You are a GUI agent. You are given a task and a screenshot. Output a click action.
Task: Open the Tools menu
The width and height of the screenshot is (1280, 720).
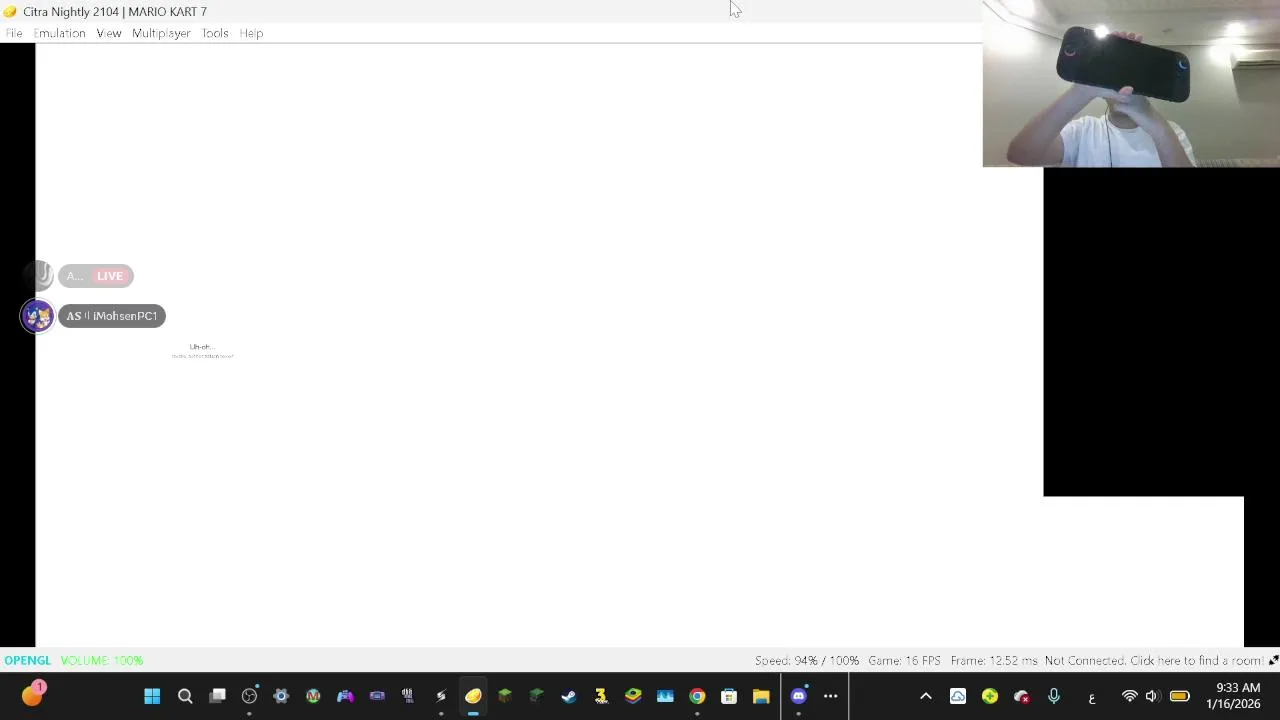coord(215,33)
